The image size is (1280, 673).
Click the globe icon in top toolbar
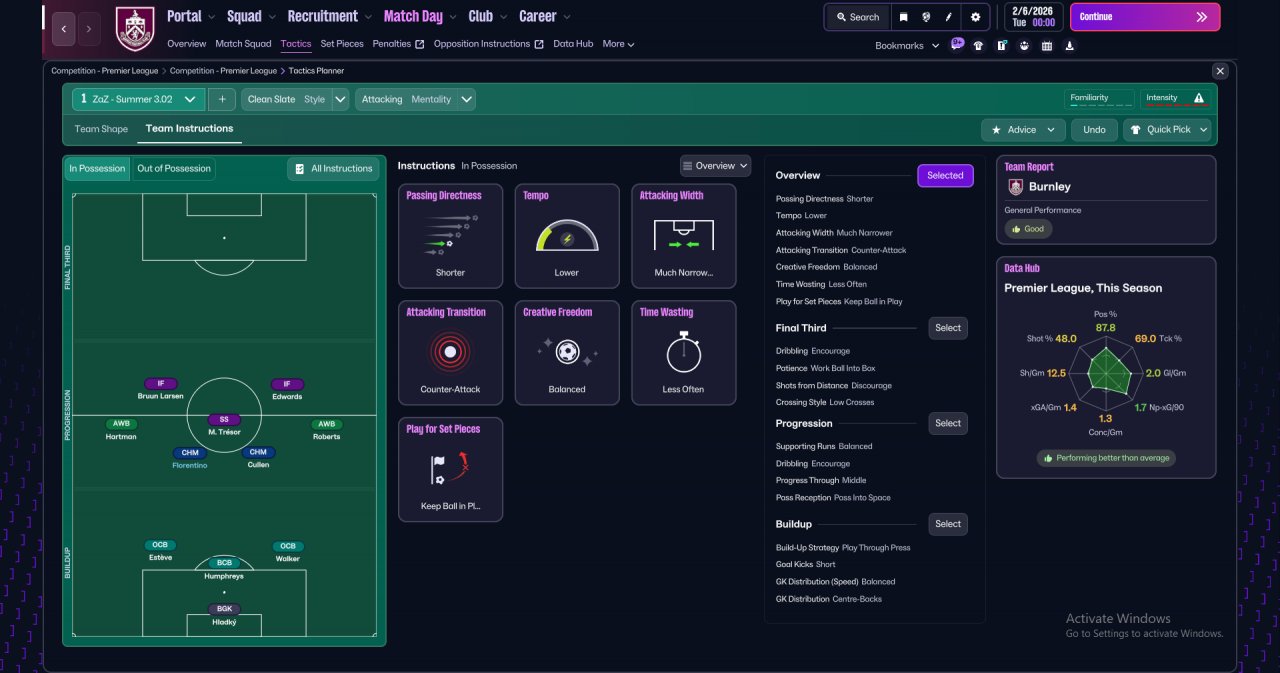point(926,17)
